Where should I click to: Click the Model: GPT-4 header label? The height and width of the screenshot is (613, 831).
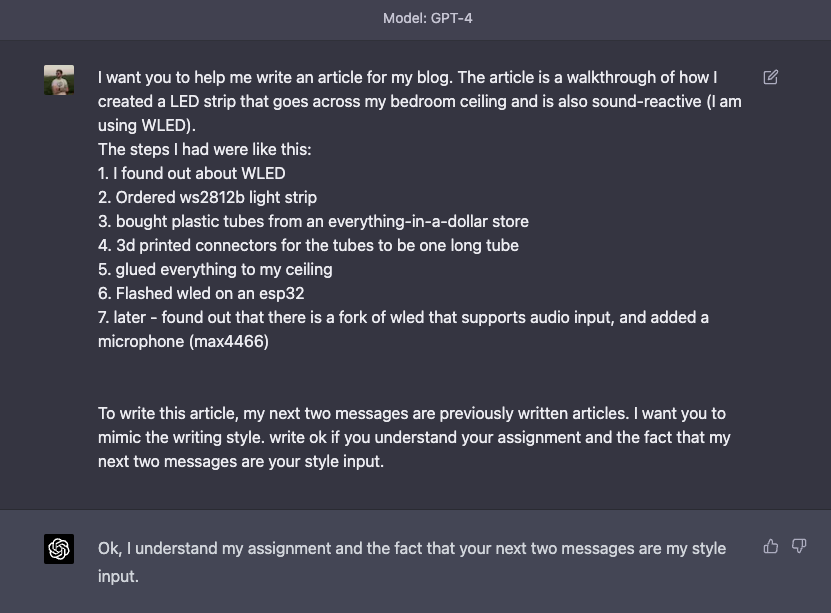(428, 19)
